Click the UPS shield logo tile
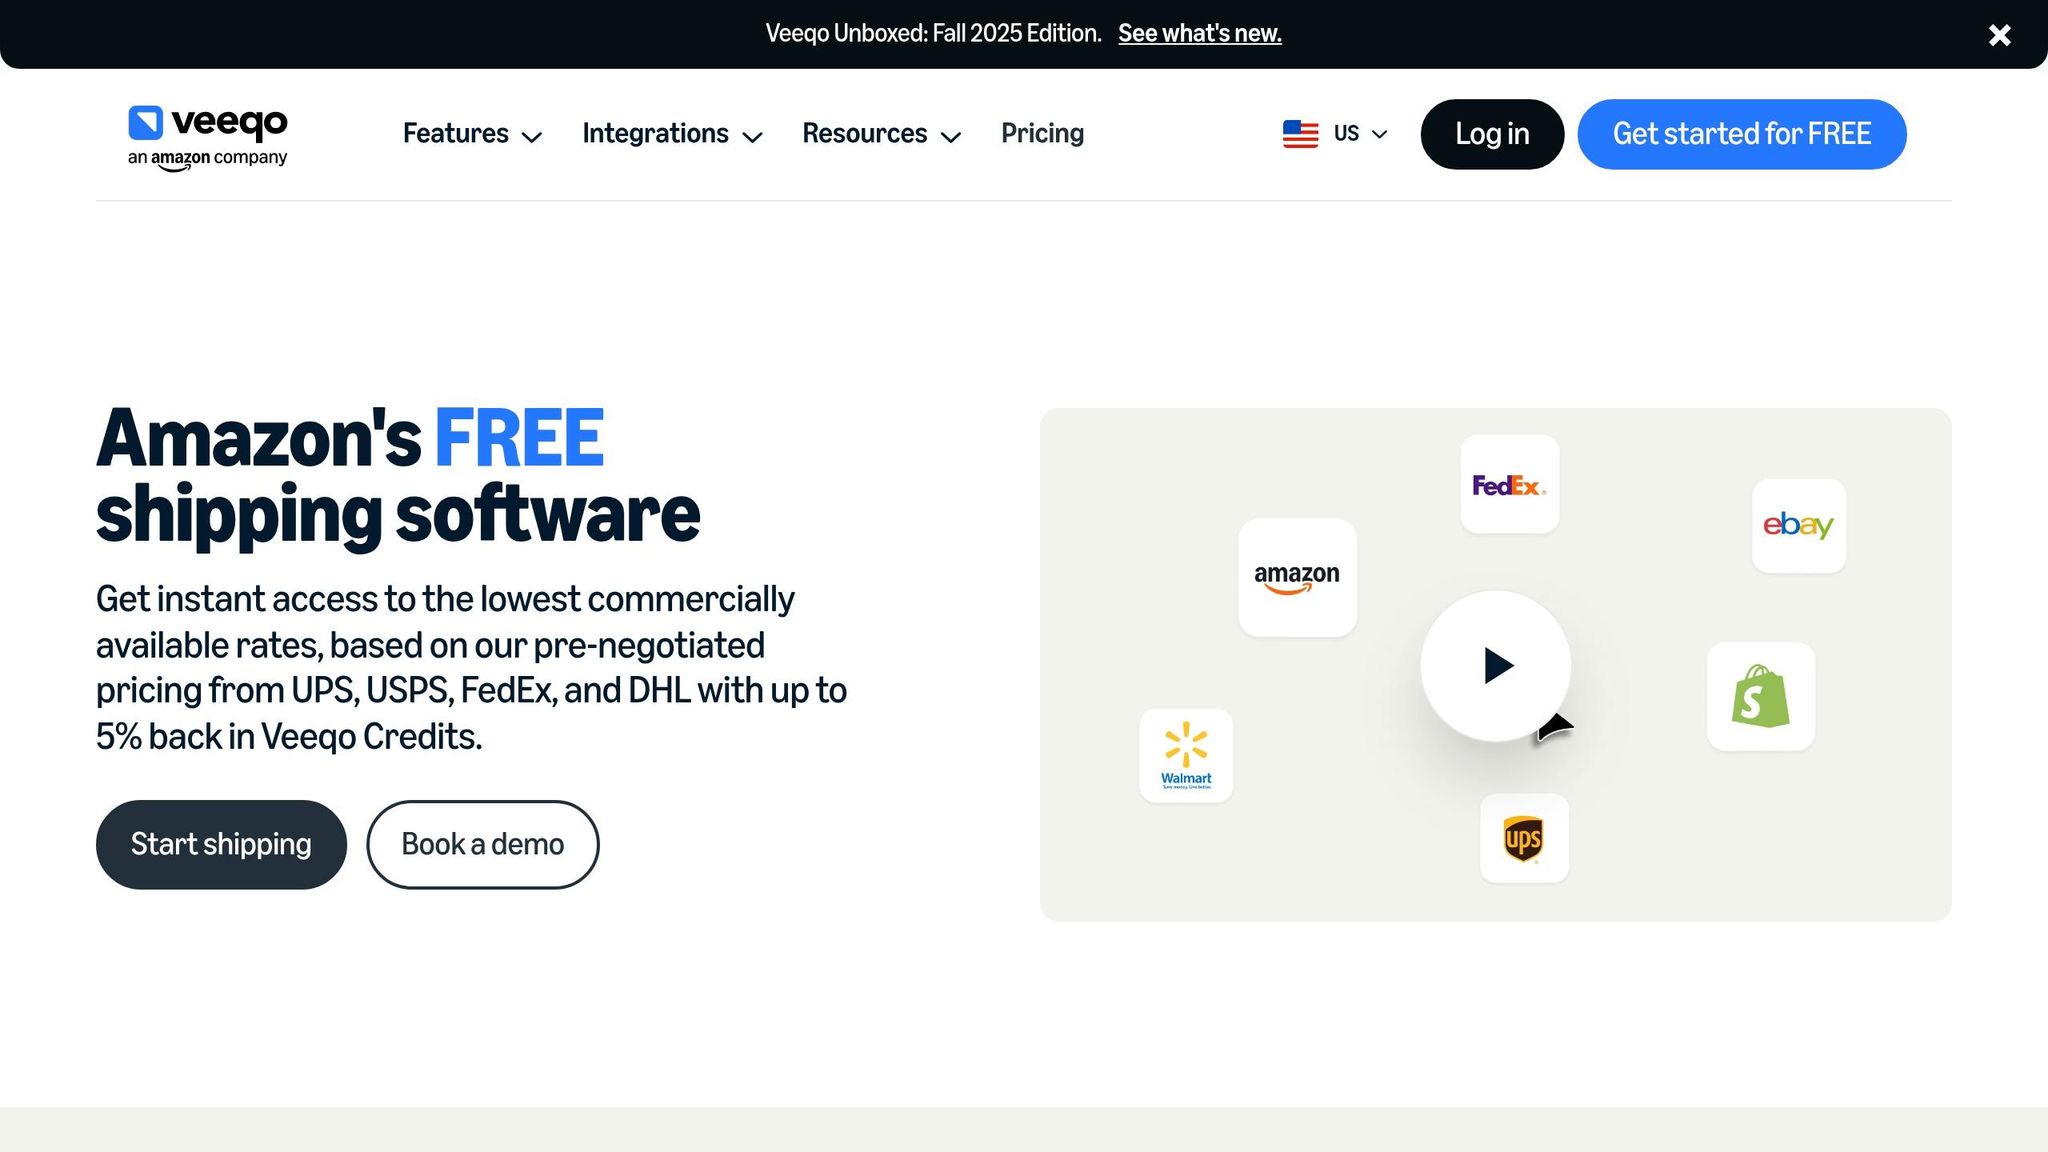Image resolution: width=2048 pixels, height=1152 pixels. pos(1524,838)
